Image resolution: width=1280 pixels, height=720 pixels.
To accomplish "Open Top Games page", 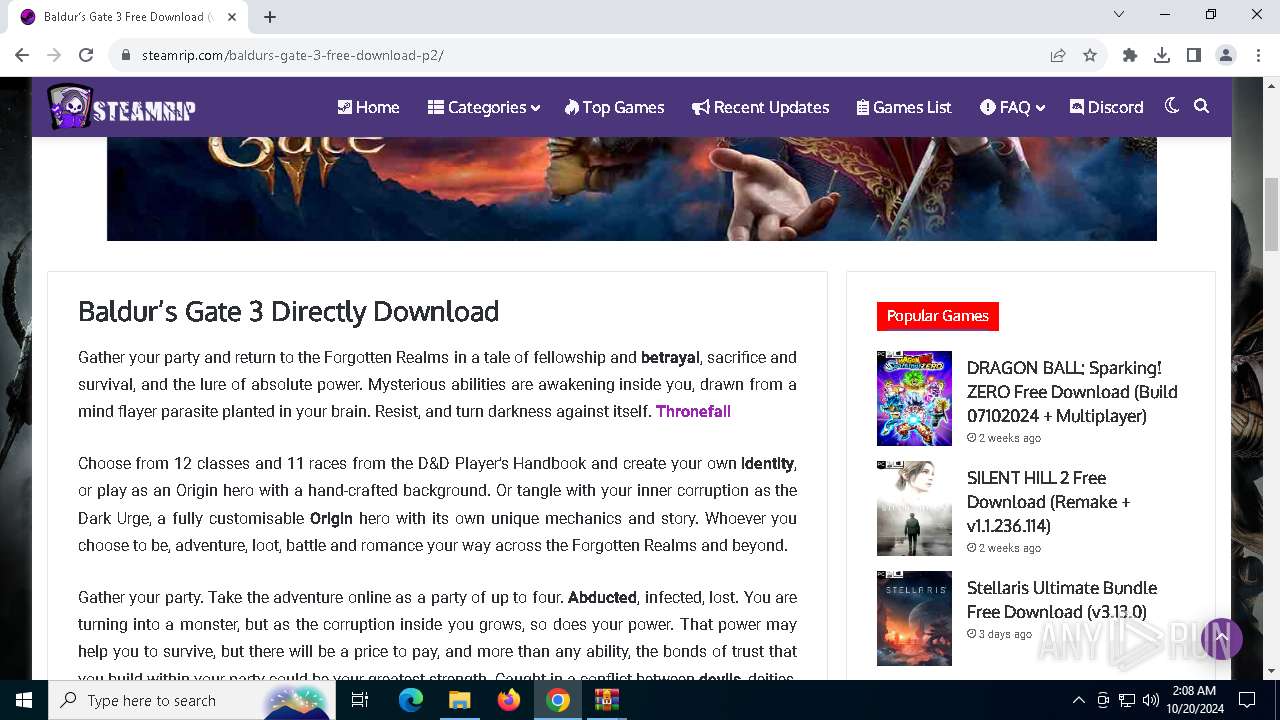I will (614, 107).
